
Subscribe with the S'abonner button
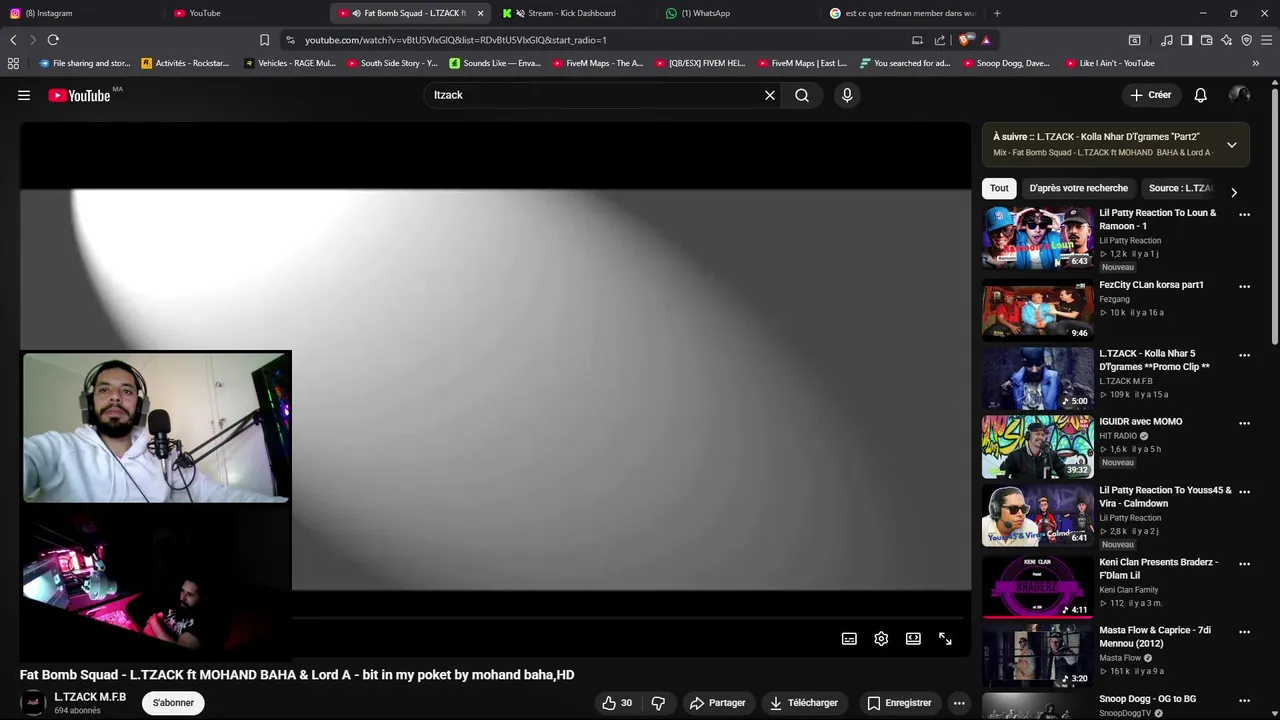(x=173, y=703)
